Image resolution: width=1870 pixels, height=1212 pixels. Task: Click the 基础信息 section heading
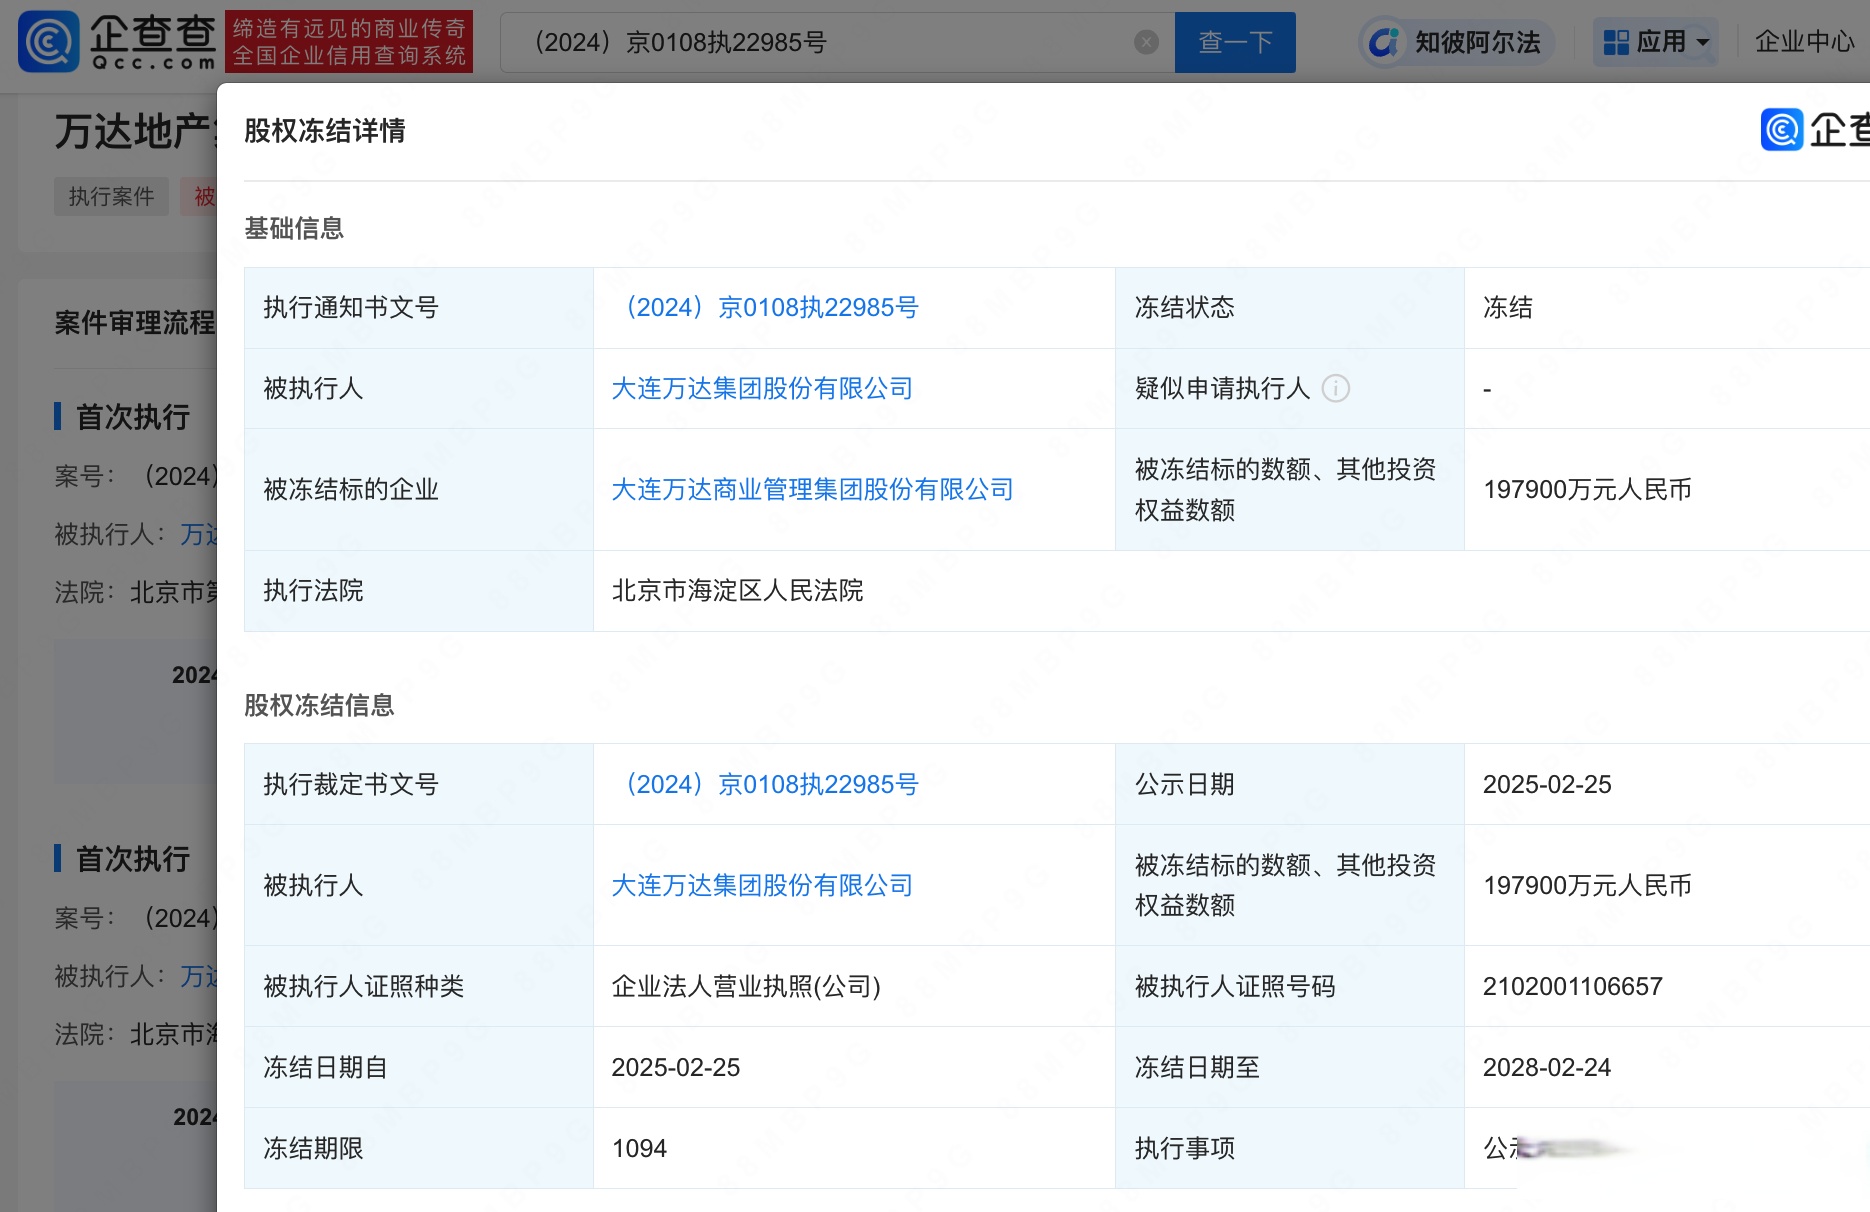(294, 228)
